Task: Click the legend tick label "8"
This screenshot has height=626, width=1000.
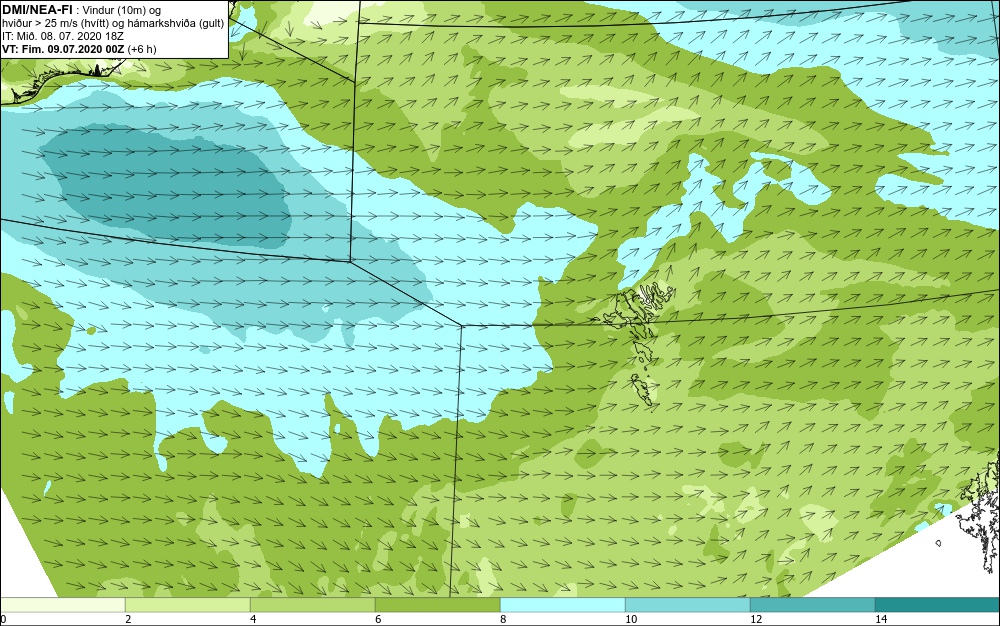Action: pyautogui.click(x=503, y=620)
